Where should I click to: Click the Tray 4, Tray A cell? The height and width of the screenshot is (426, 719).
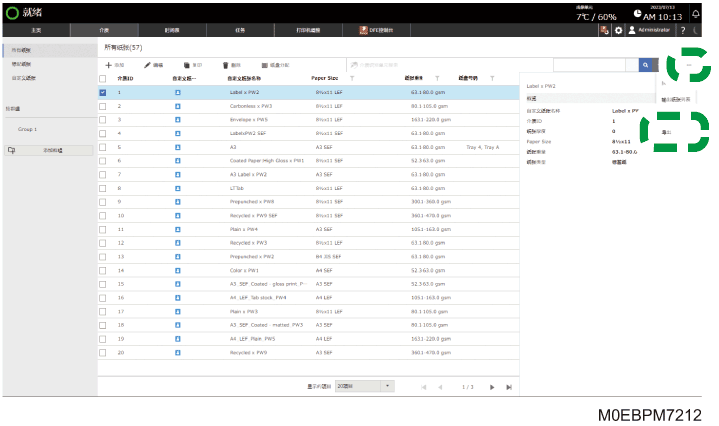point(482,147)
